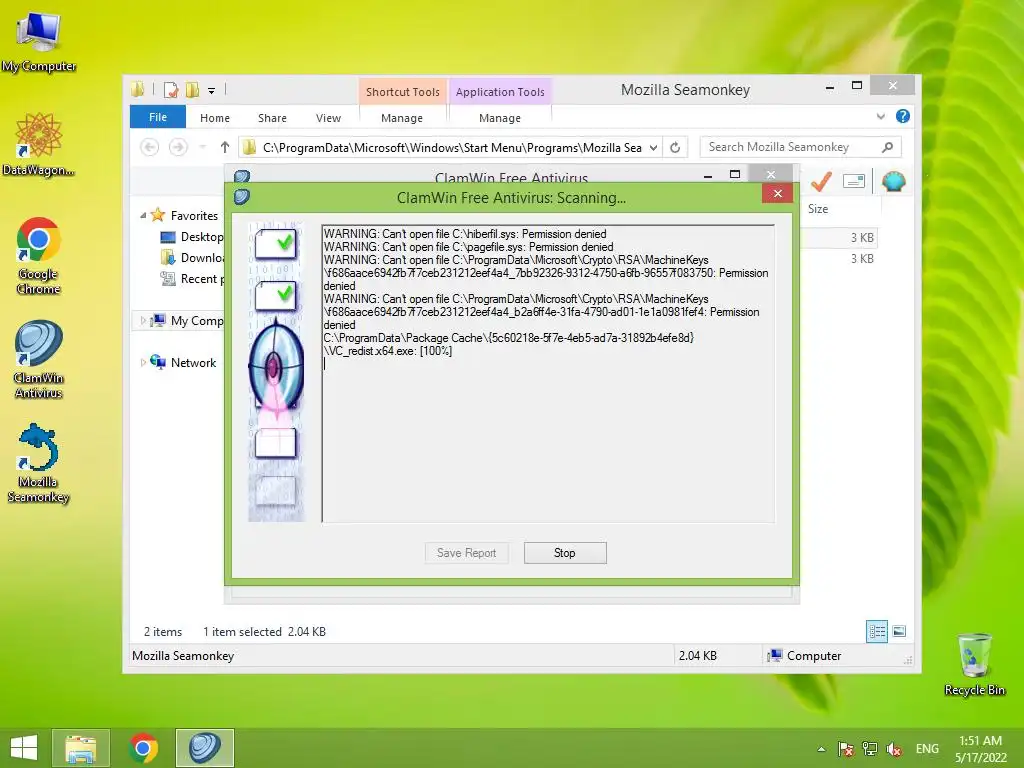
Task: Open Action Center flag tray icon
Action: (846, 749)
